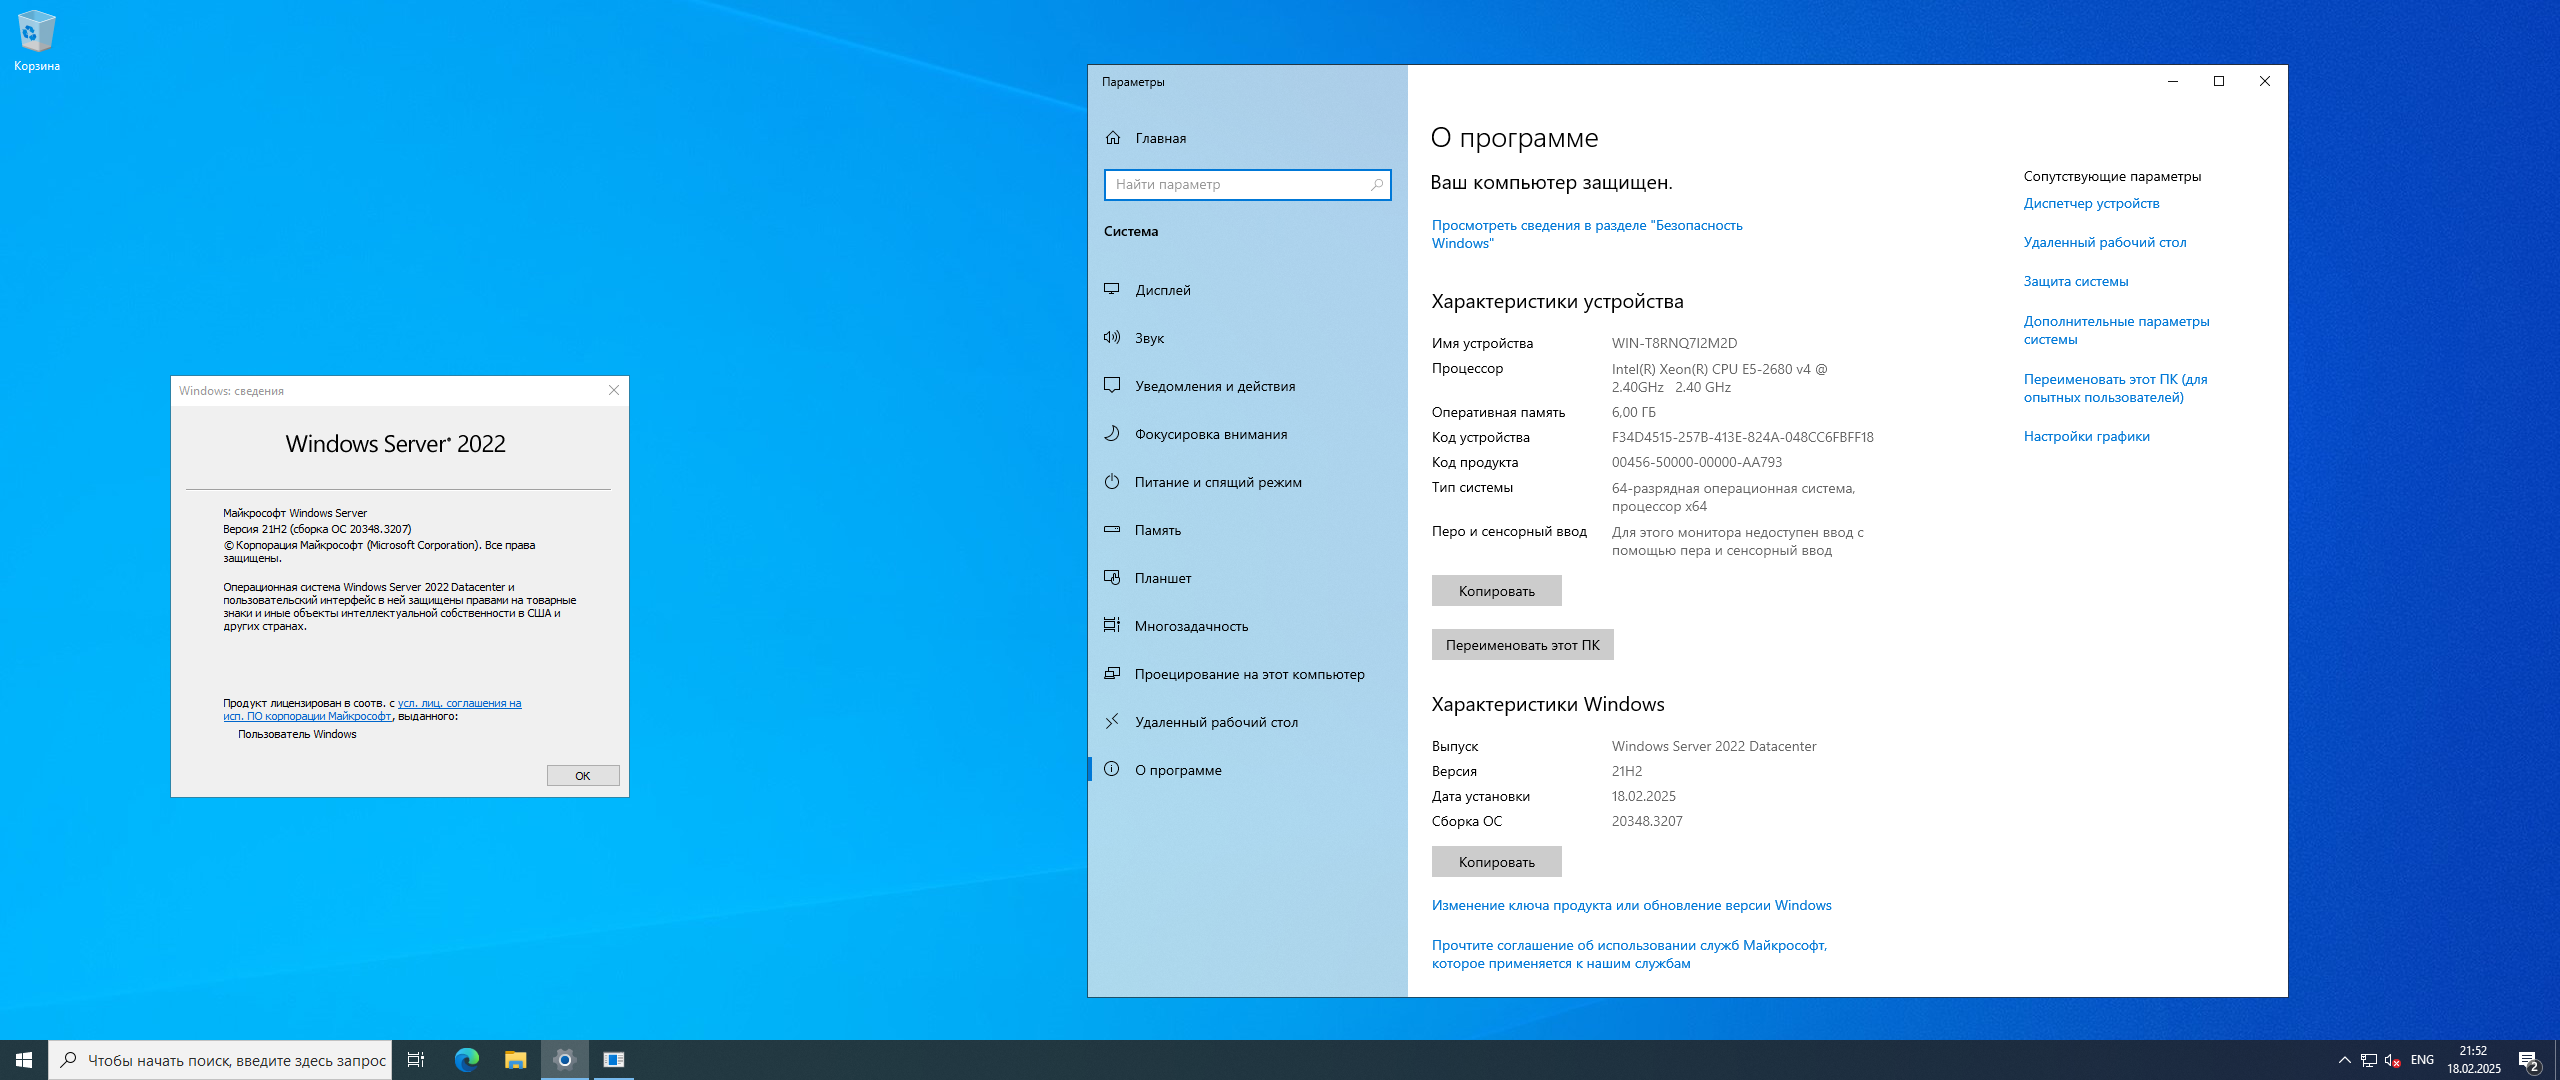The width and height of the screenshot is (2560, 1080).
Task: Click the Планшет tablet icon
Action: point(1112,578)
